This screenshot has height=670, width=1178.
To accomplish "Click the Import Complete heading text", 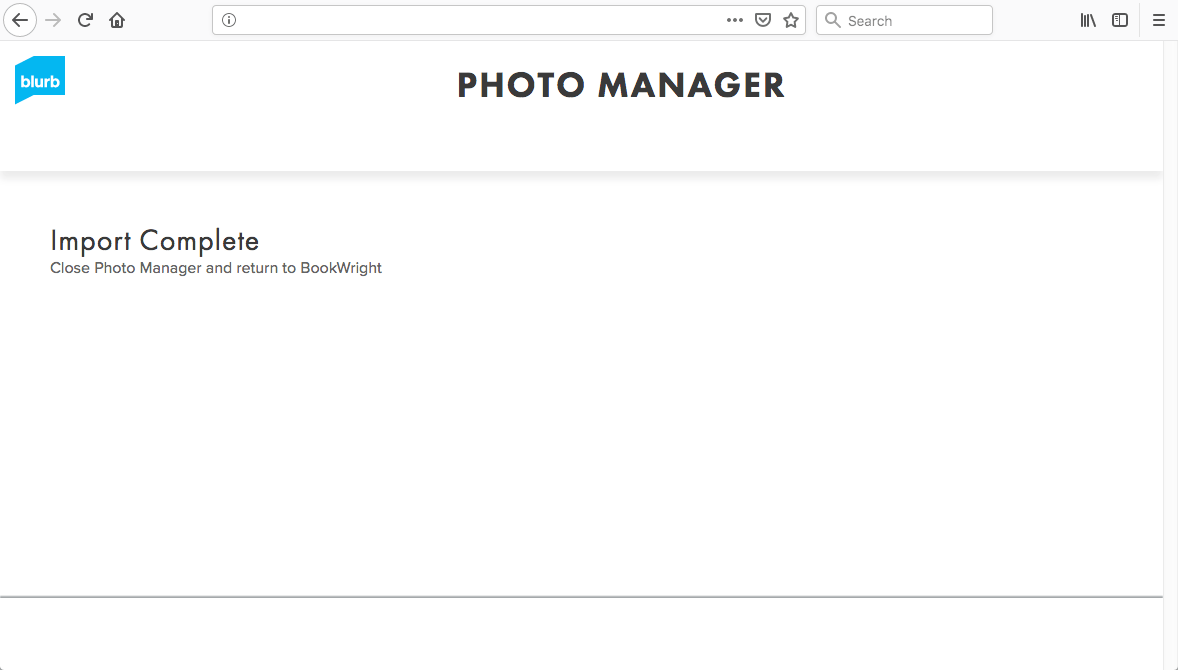I will point(155,241).
